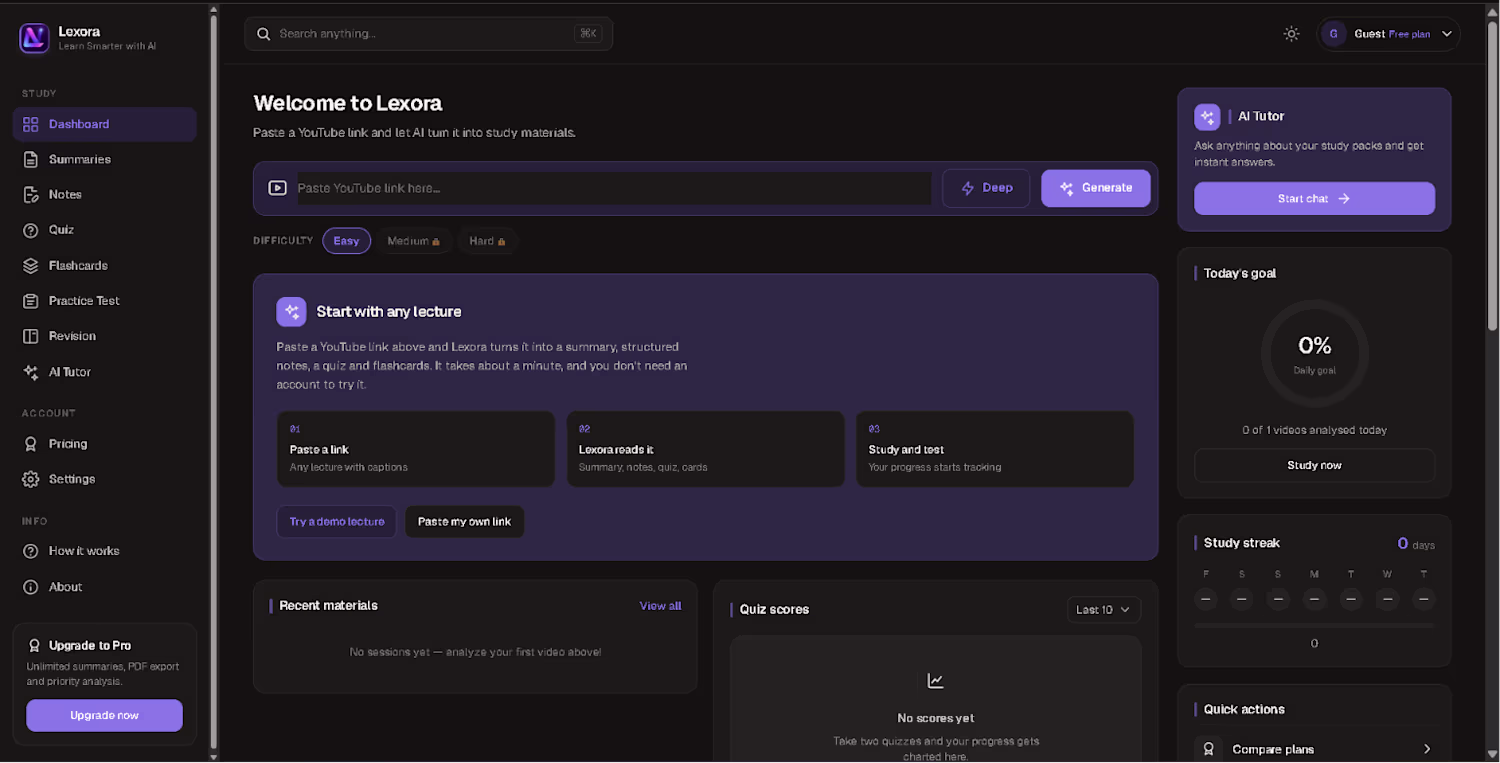The image size is (1500, 763).
Task: Click the YouTube play icon beside link field
Action: pyautogui.click(x=277, y=188)
